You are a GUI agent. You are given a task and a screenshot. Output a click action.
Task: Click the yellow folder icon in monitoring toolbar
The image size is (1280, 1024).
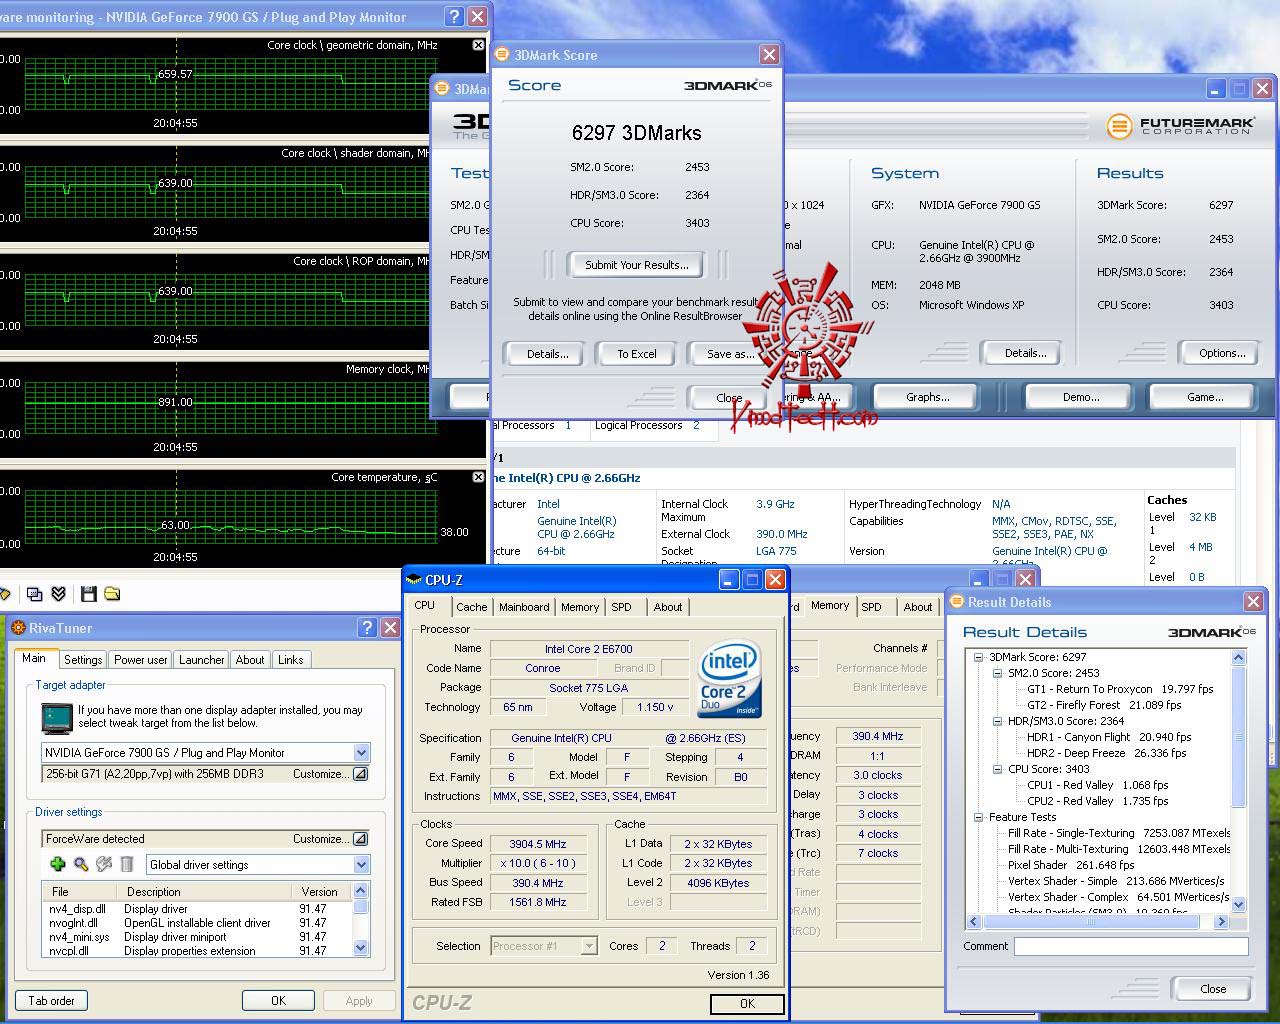coord(112,594)
